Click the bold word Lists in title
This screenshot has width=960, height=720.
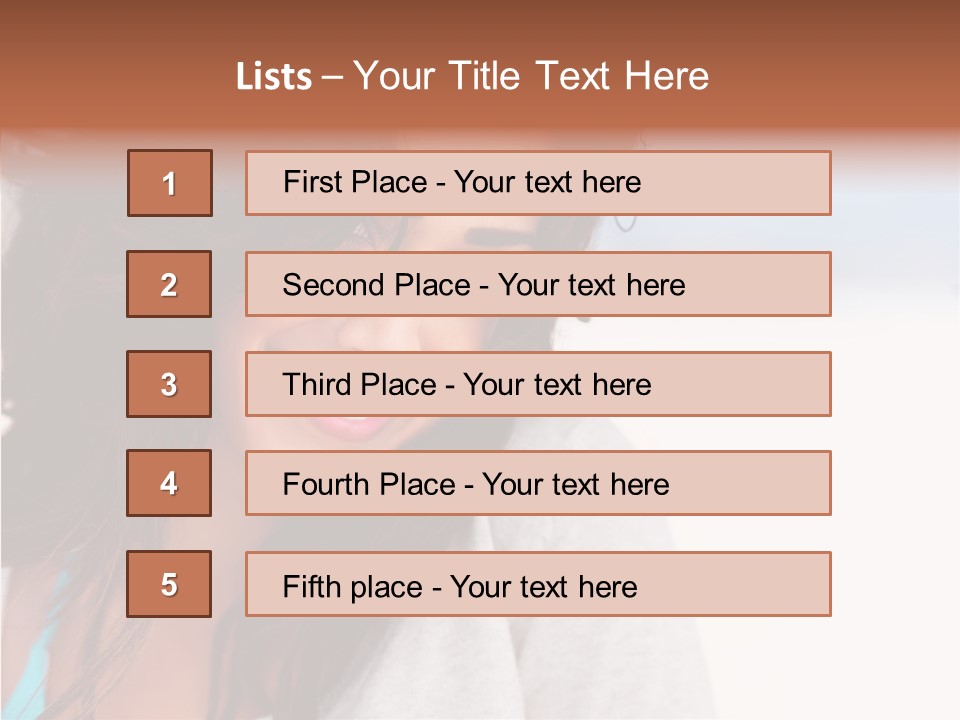click(274, 77)
